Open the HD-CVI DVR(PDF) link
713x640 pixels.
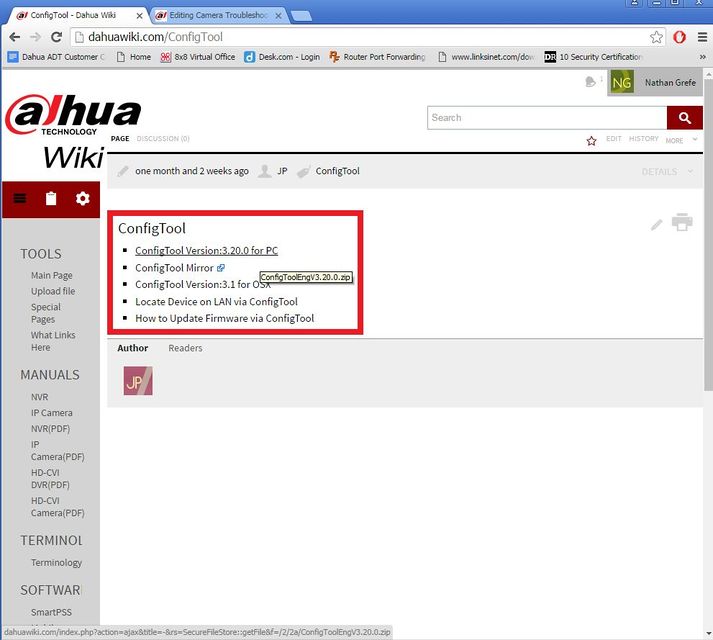(x=50, y=479)
